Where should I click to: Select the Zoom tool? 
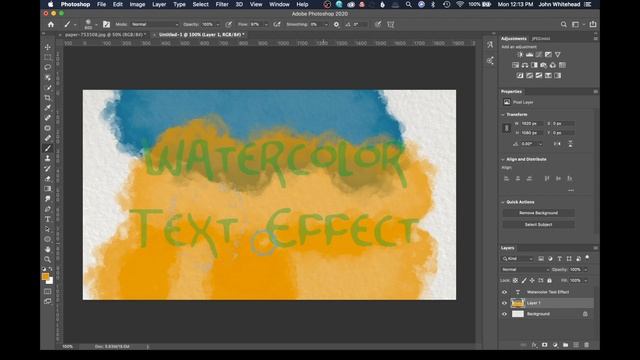[48, 260]
